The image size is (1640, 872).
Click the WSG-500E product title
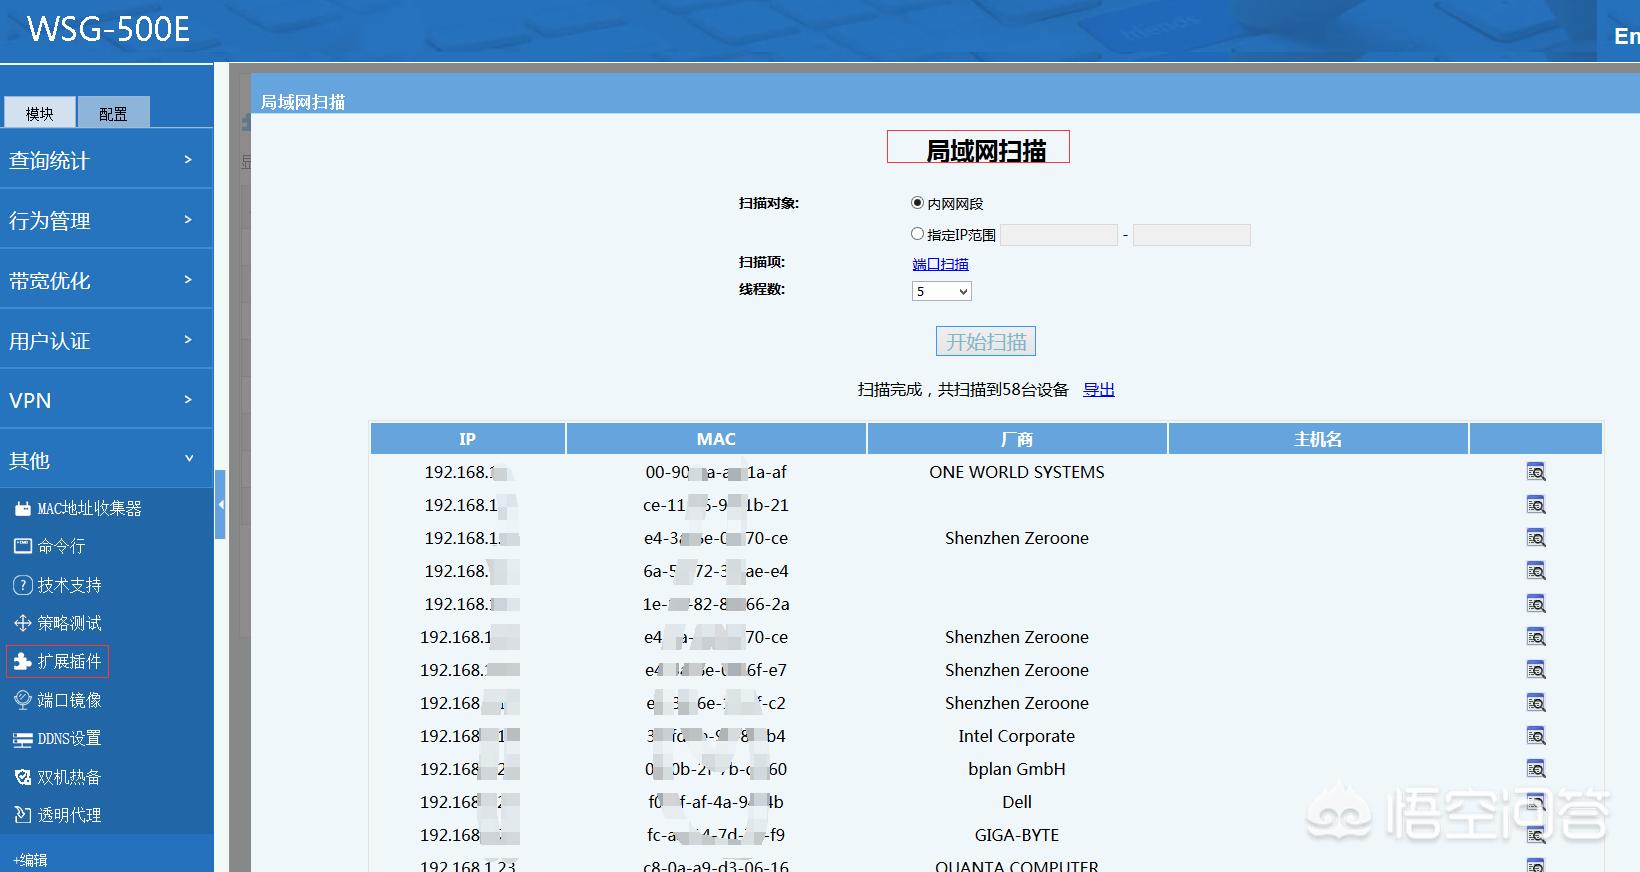tap(108, 29)
